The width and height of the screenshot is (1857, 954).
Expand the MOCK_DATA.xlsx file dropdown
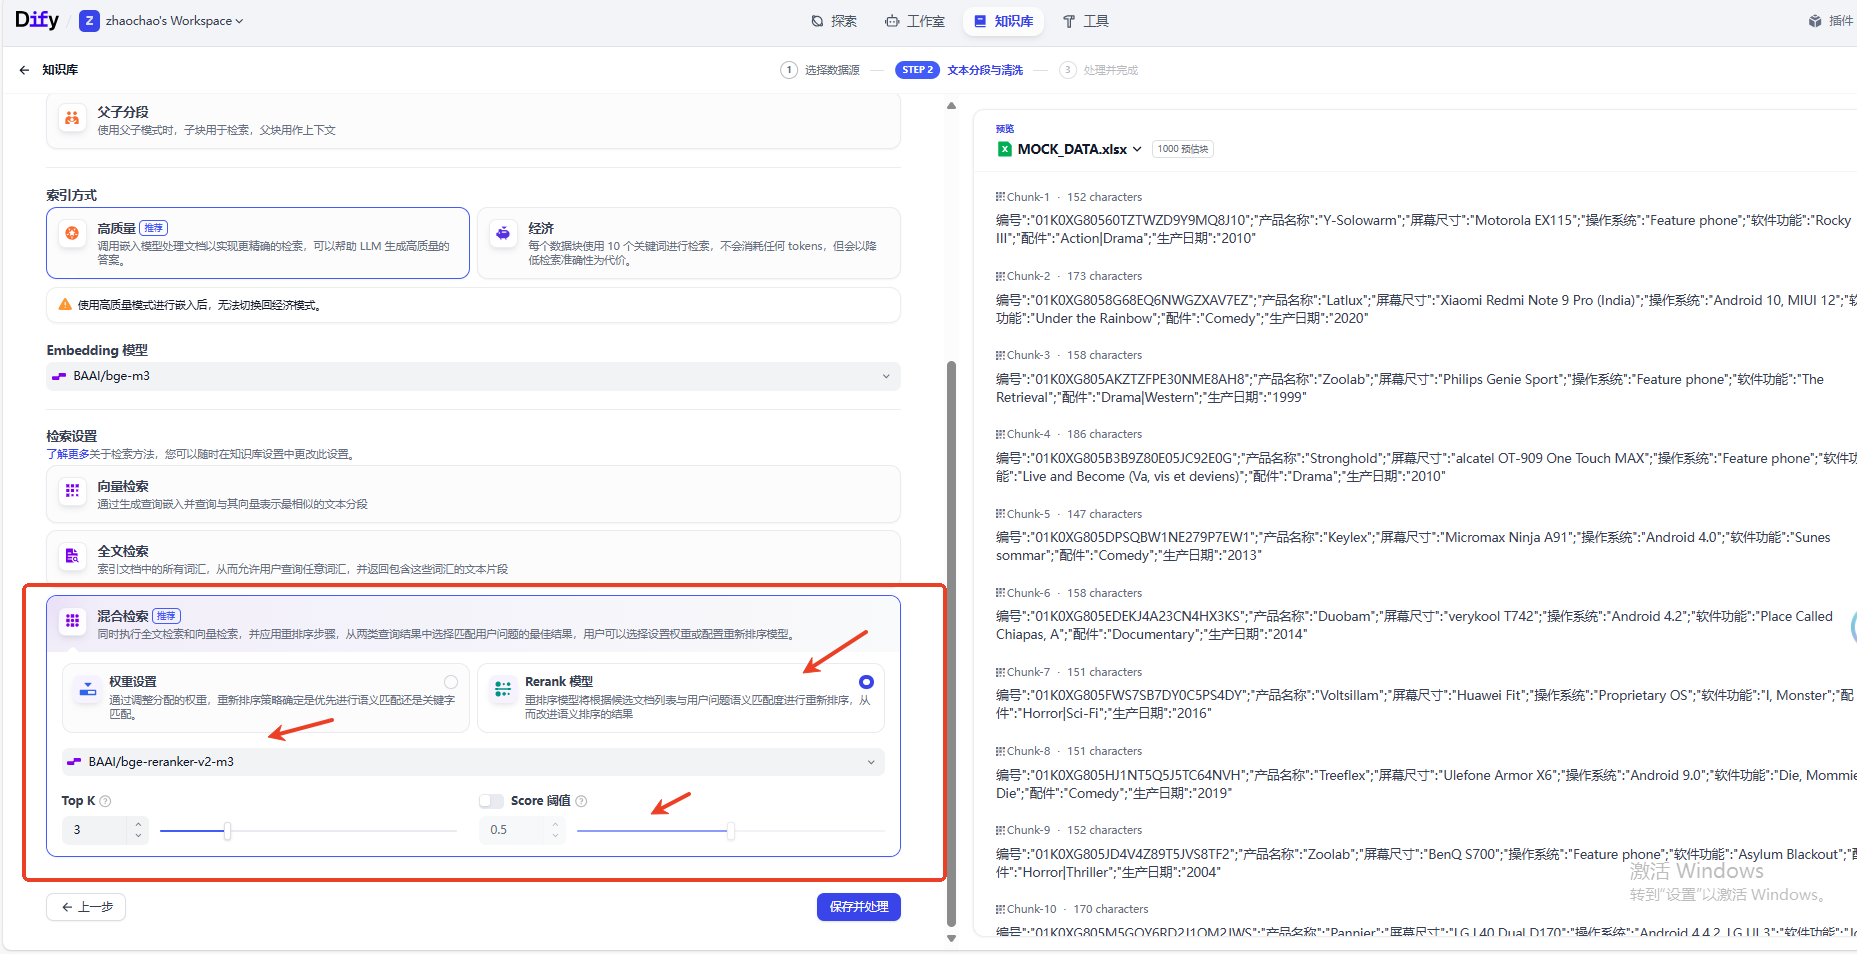1137,149
